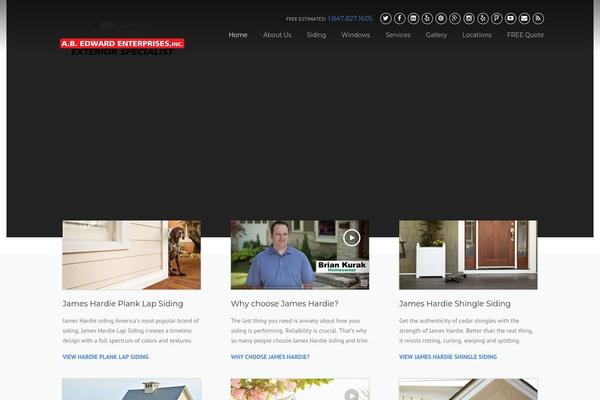
Task: Open the lap siding with dog thumbnail
Action: [x=132, y=255]
